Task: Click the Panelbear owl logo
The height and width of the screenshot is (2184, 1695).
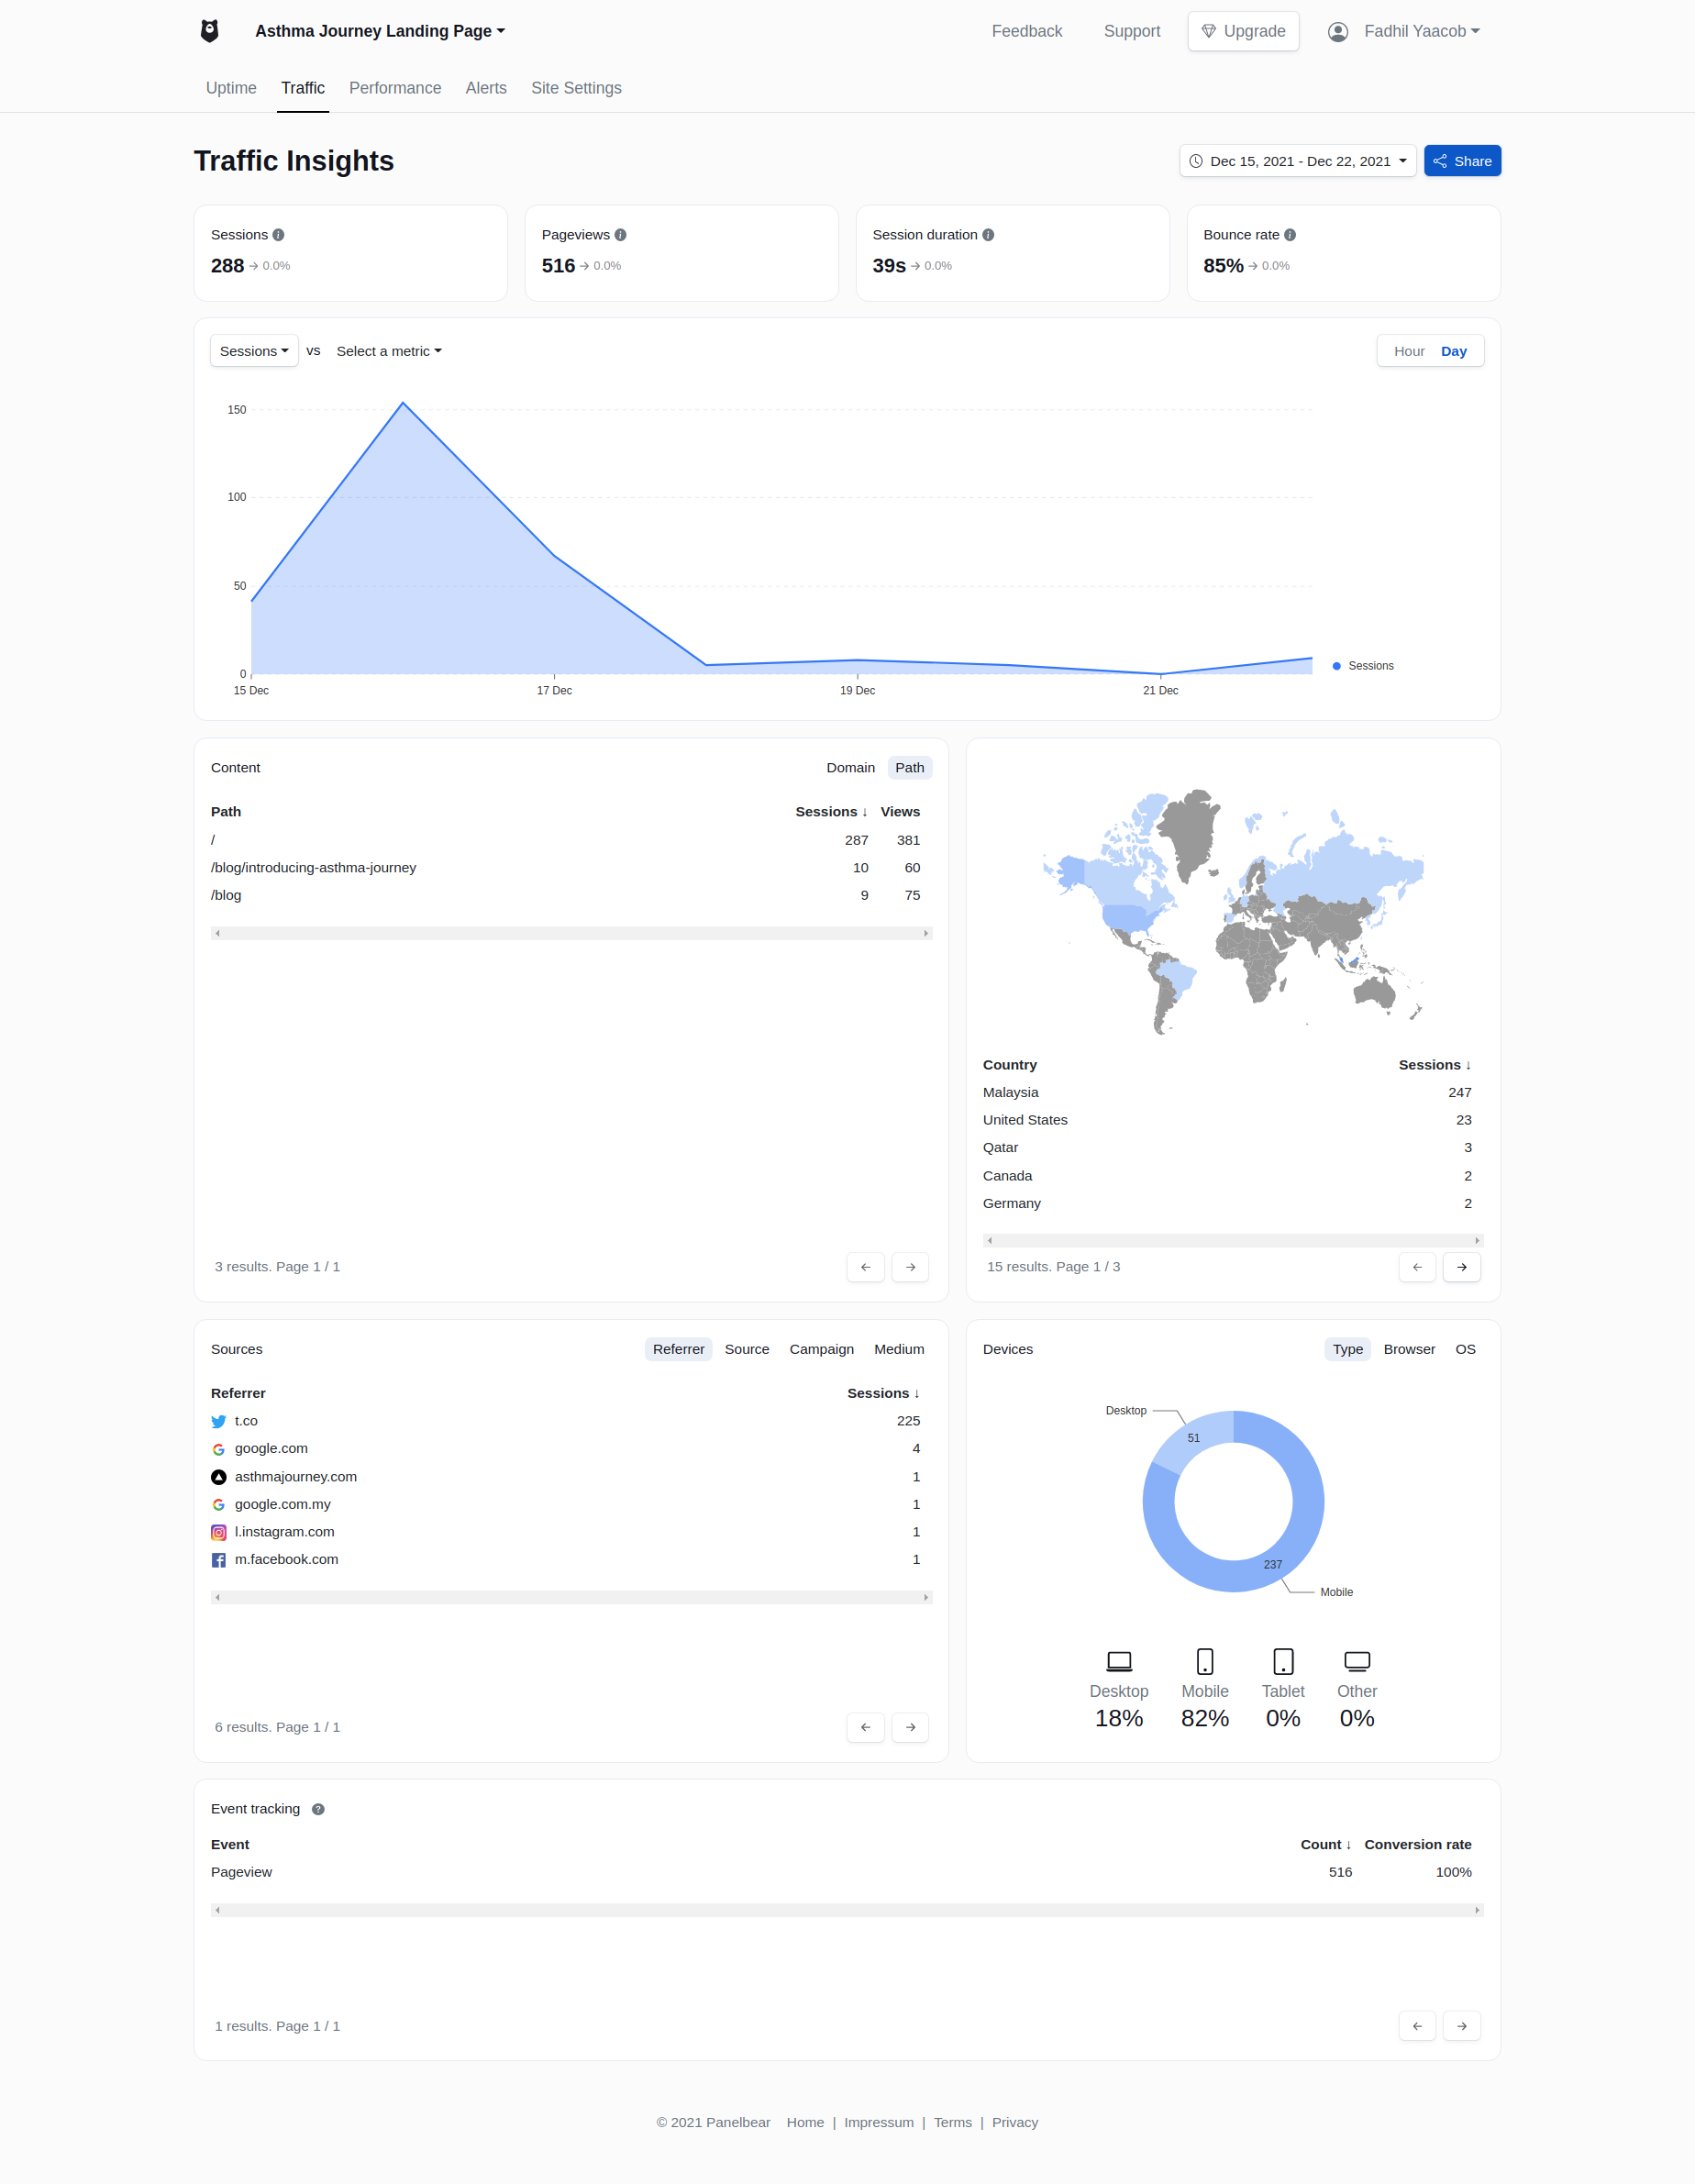Action: 209,30
